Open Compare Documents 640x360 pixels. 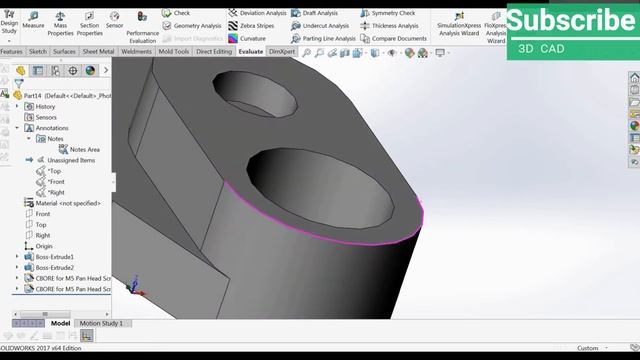click(393, 39)
